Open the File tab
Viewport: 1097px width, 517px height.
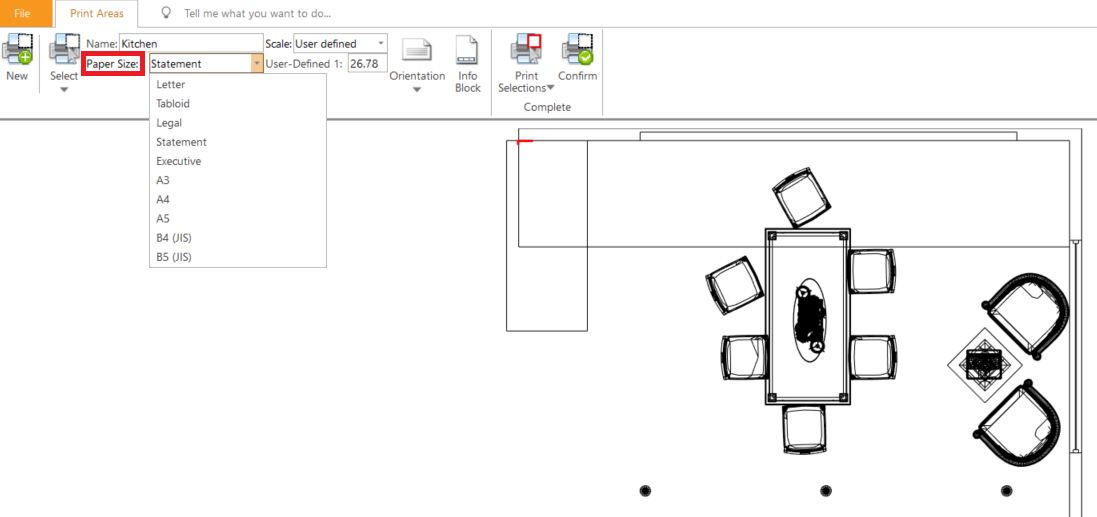coord(22,13)
